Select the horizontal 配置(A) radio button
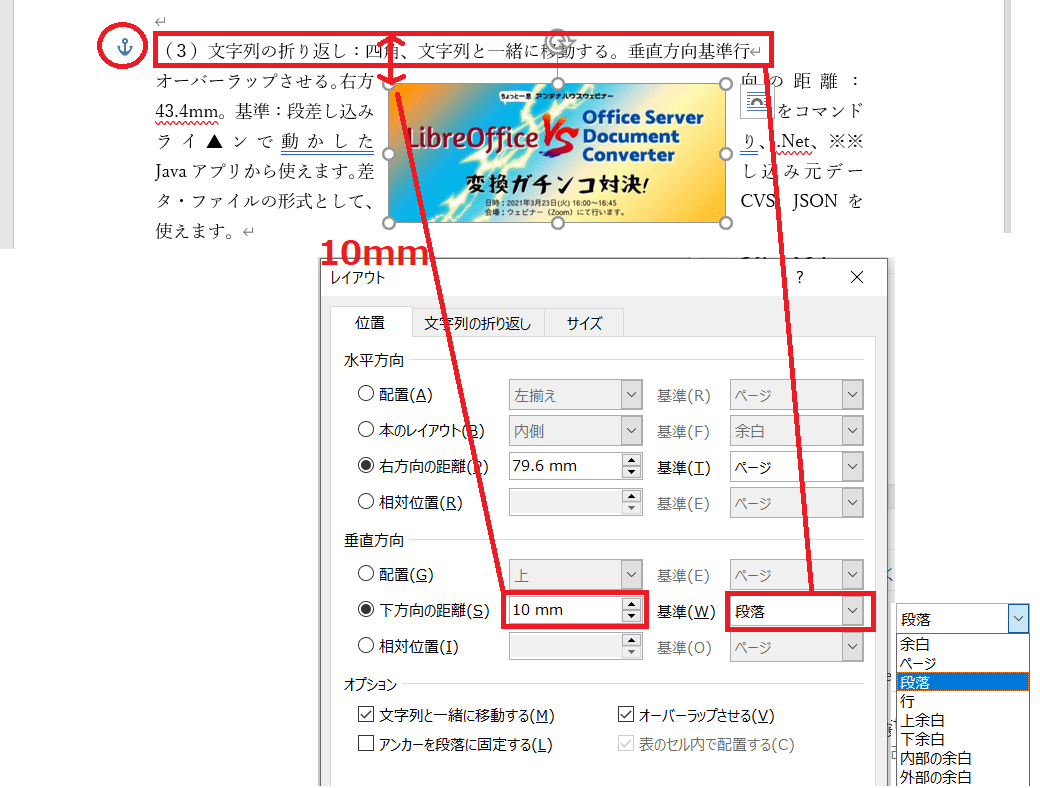Image resolution: width=1040 pixels, height=788 pixels. point(366,394)
